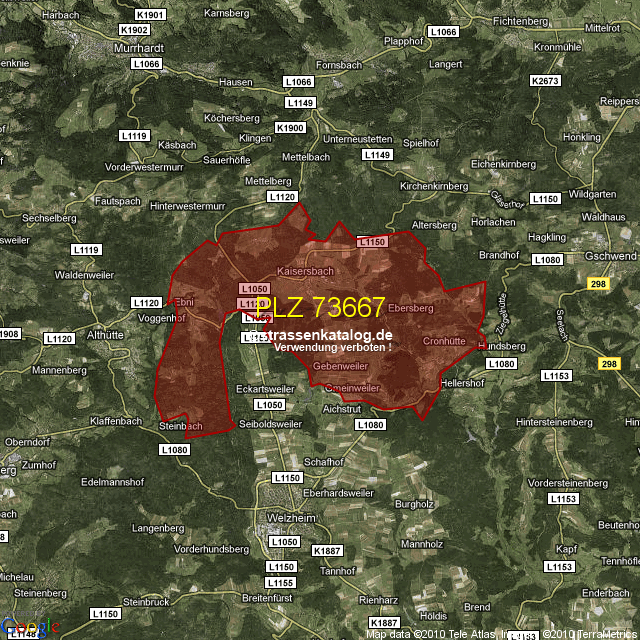This screenshot has width=640, height=640.
Task: Click the K1901 road shield
Action: tap(149, 15)
